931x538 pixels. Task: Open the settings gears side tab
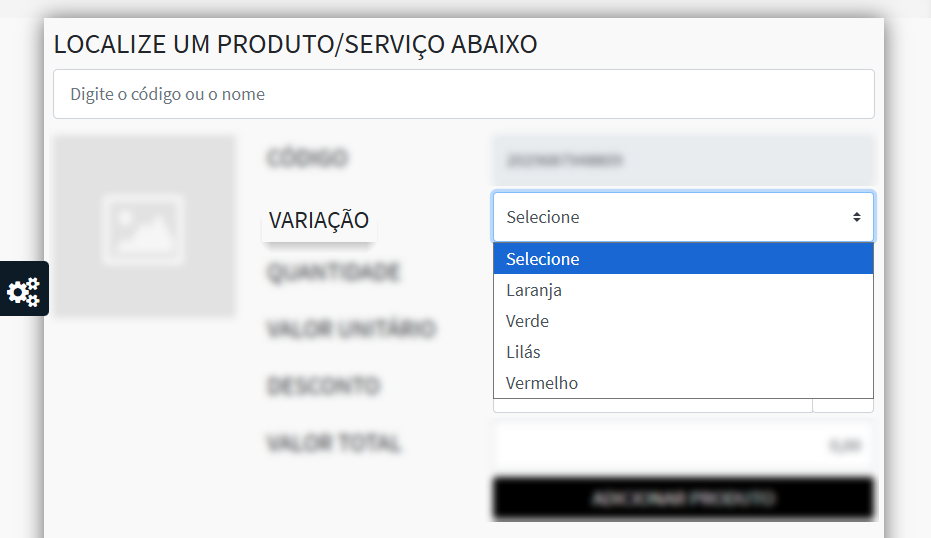coord(24,289)
